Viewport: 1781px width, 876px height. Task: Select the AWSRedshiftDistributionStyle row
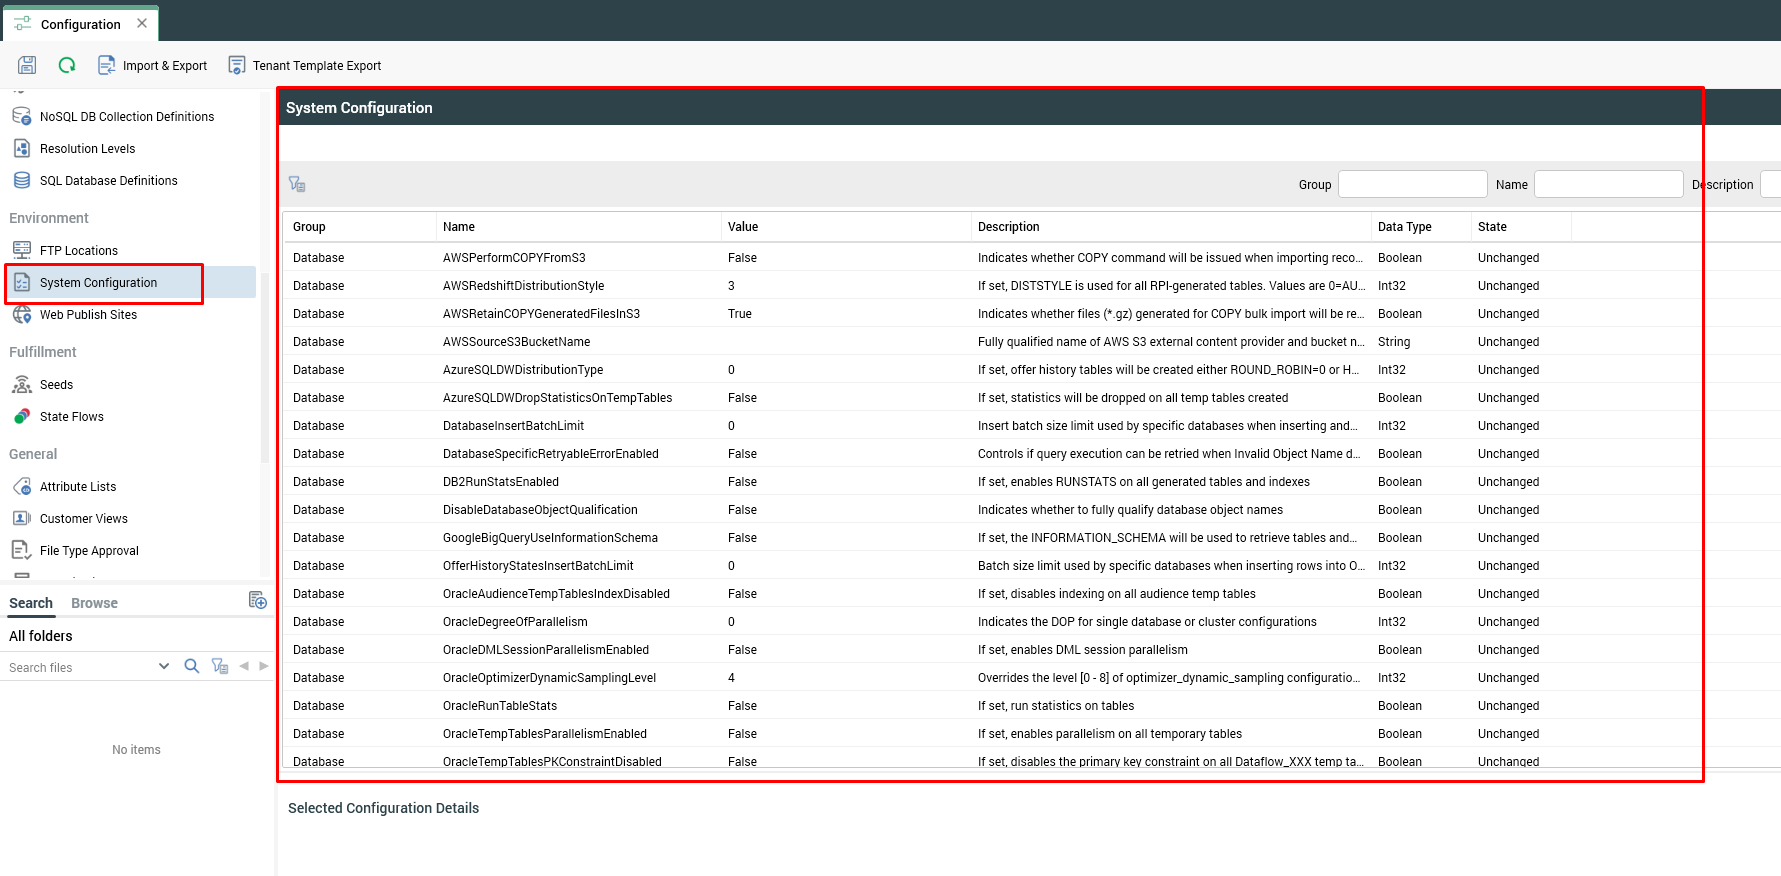tap(523, 286)
